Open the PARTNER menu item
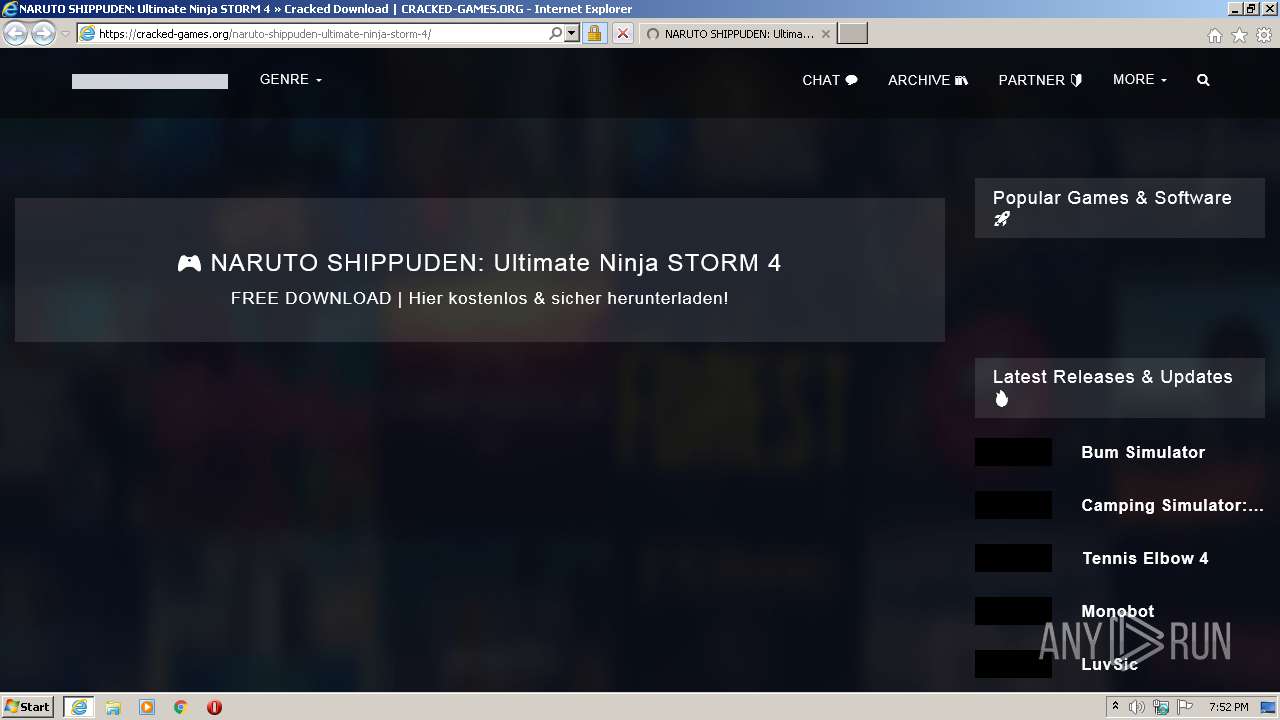This screenshot has width=1280, height=720. (x=1040, y=80)
